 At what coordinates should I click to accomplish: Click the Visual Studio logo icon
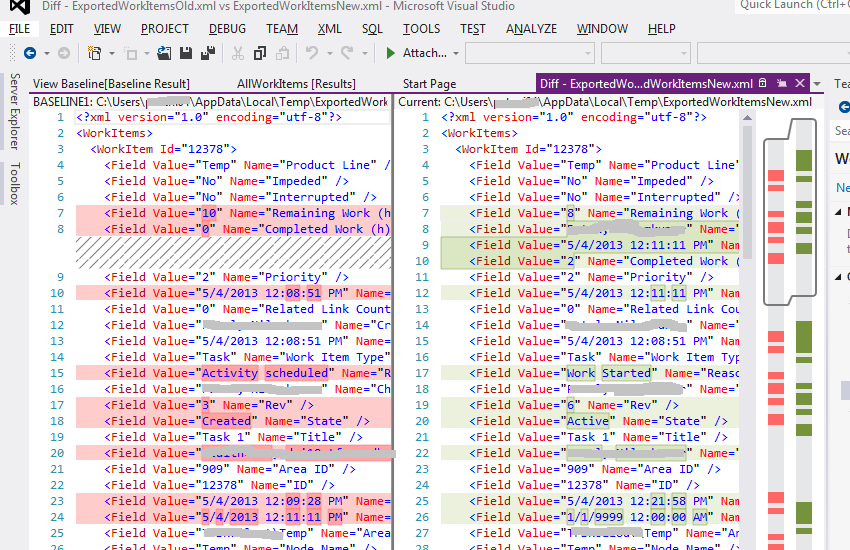click(20, 7)
